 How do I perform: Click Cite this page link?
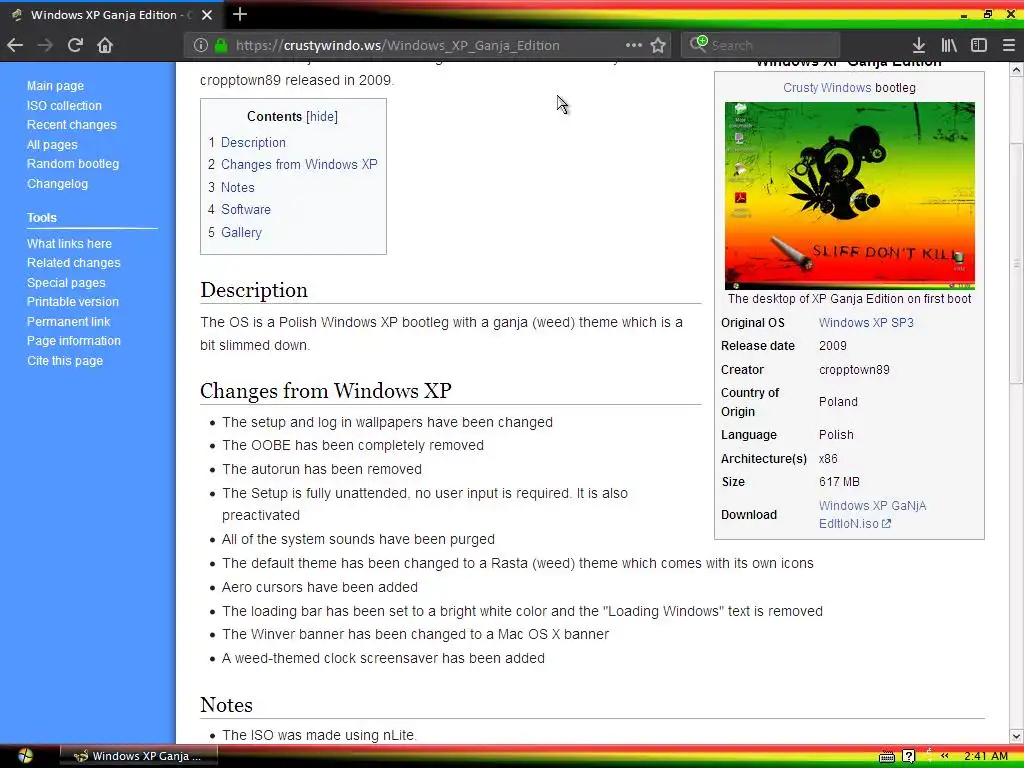click(x=65, y=360)
